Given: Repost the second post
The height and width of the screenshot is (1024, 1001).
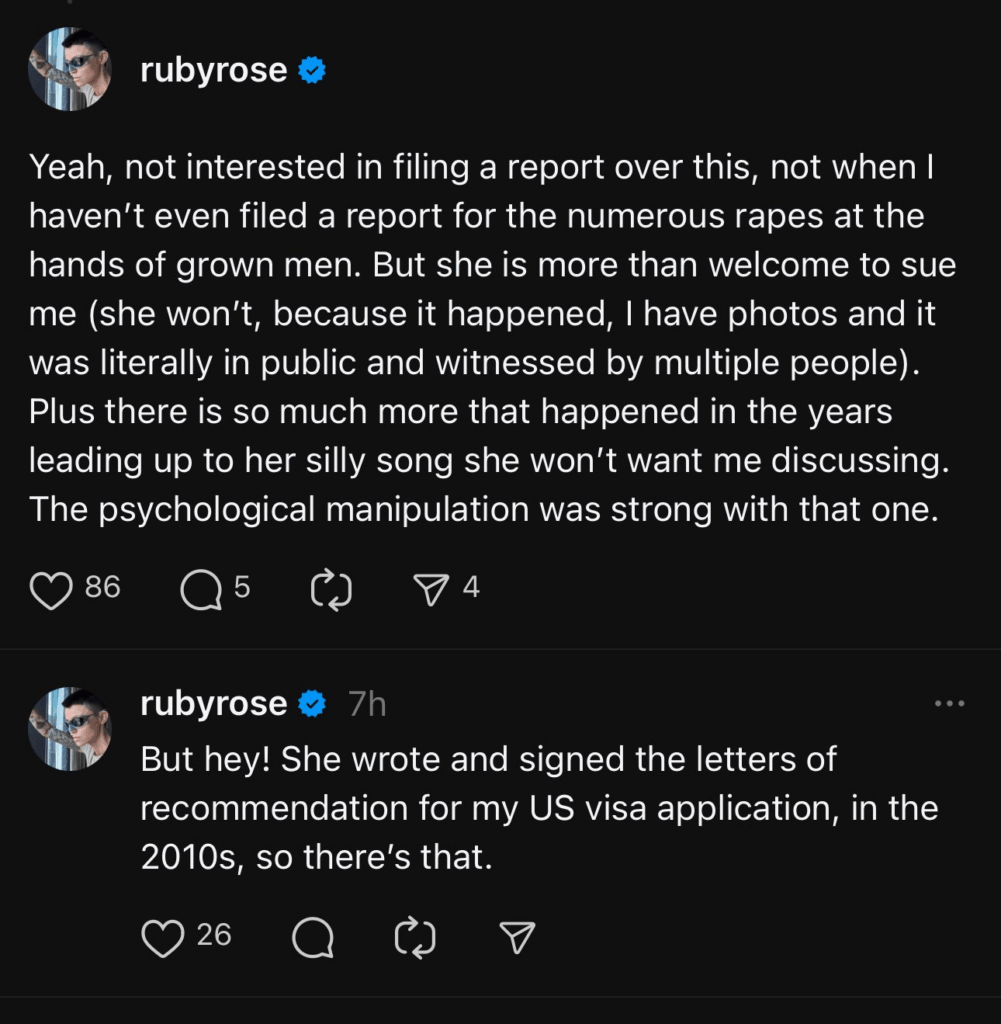Looking at the screenshot, I should (x=417, y=936).
